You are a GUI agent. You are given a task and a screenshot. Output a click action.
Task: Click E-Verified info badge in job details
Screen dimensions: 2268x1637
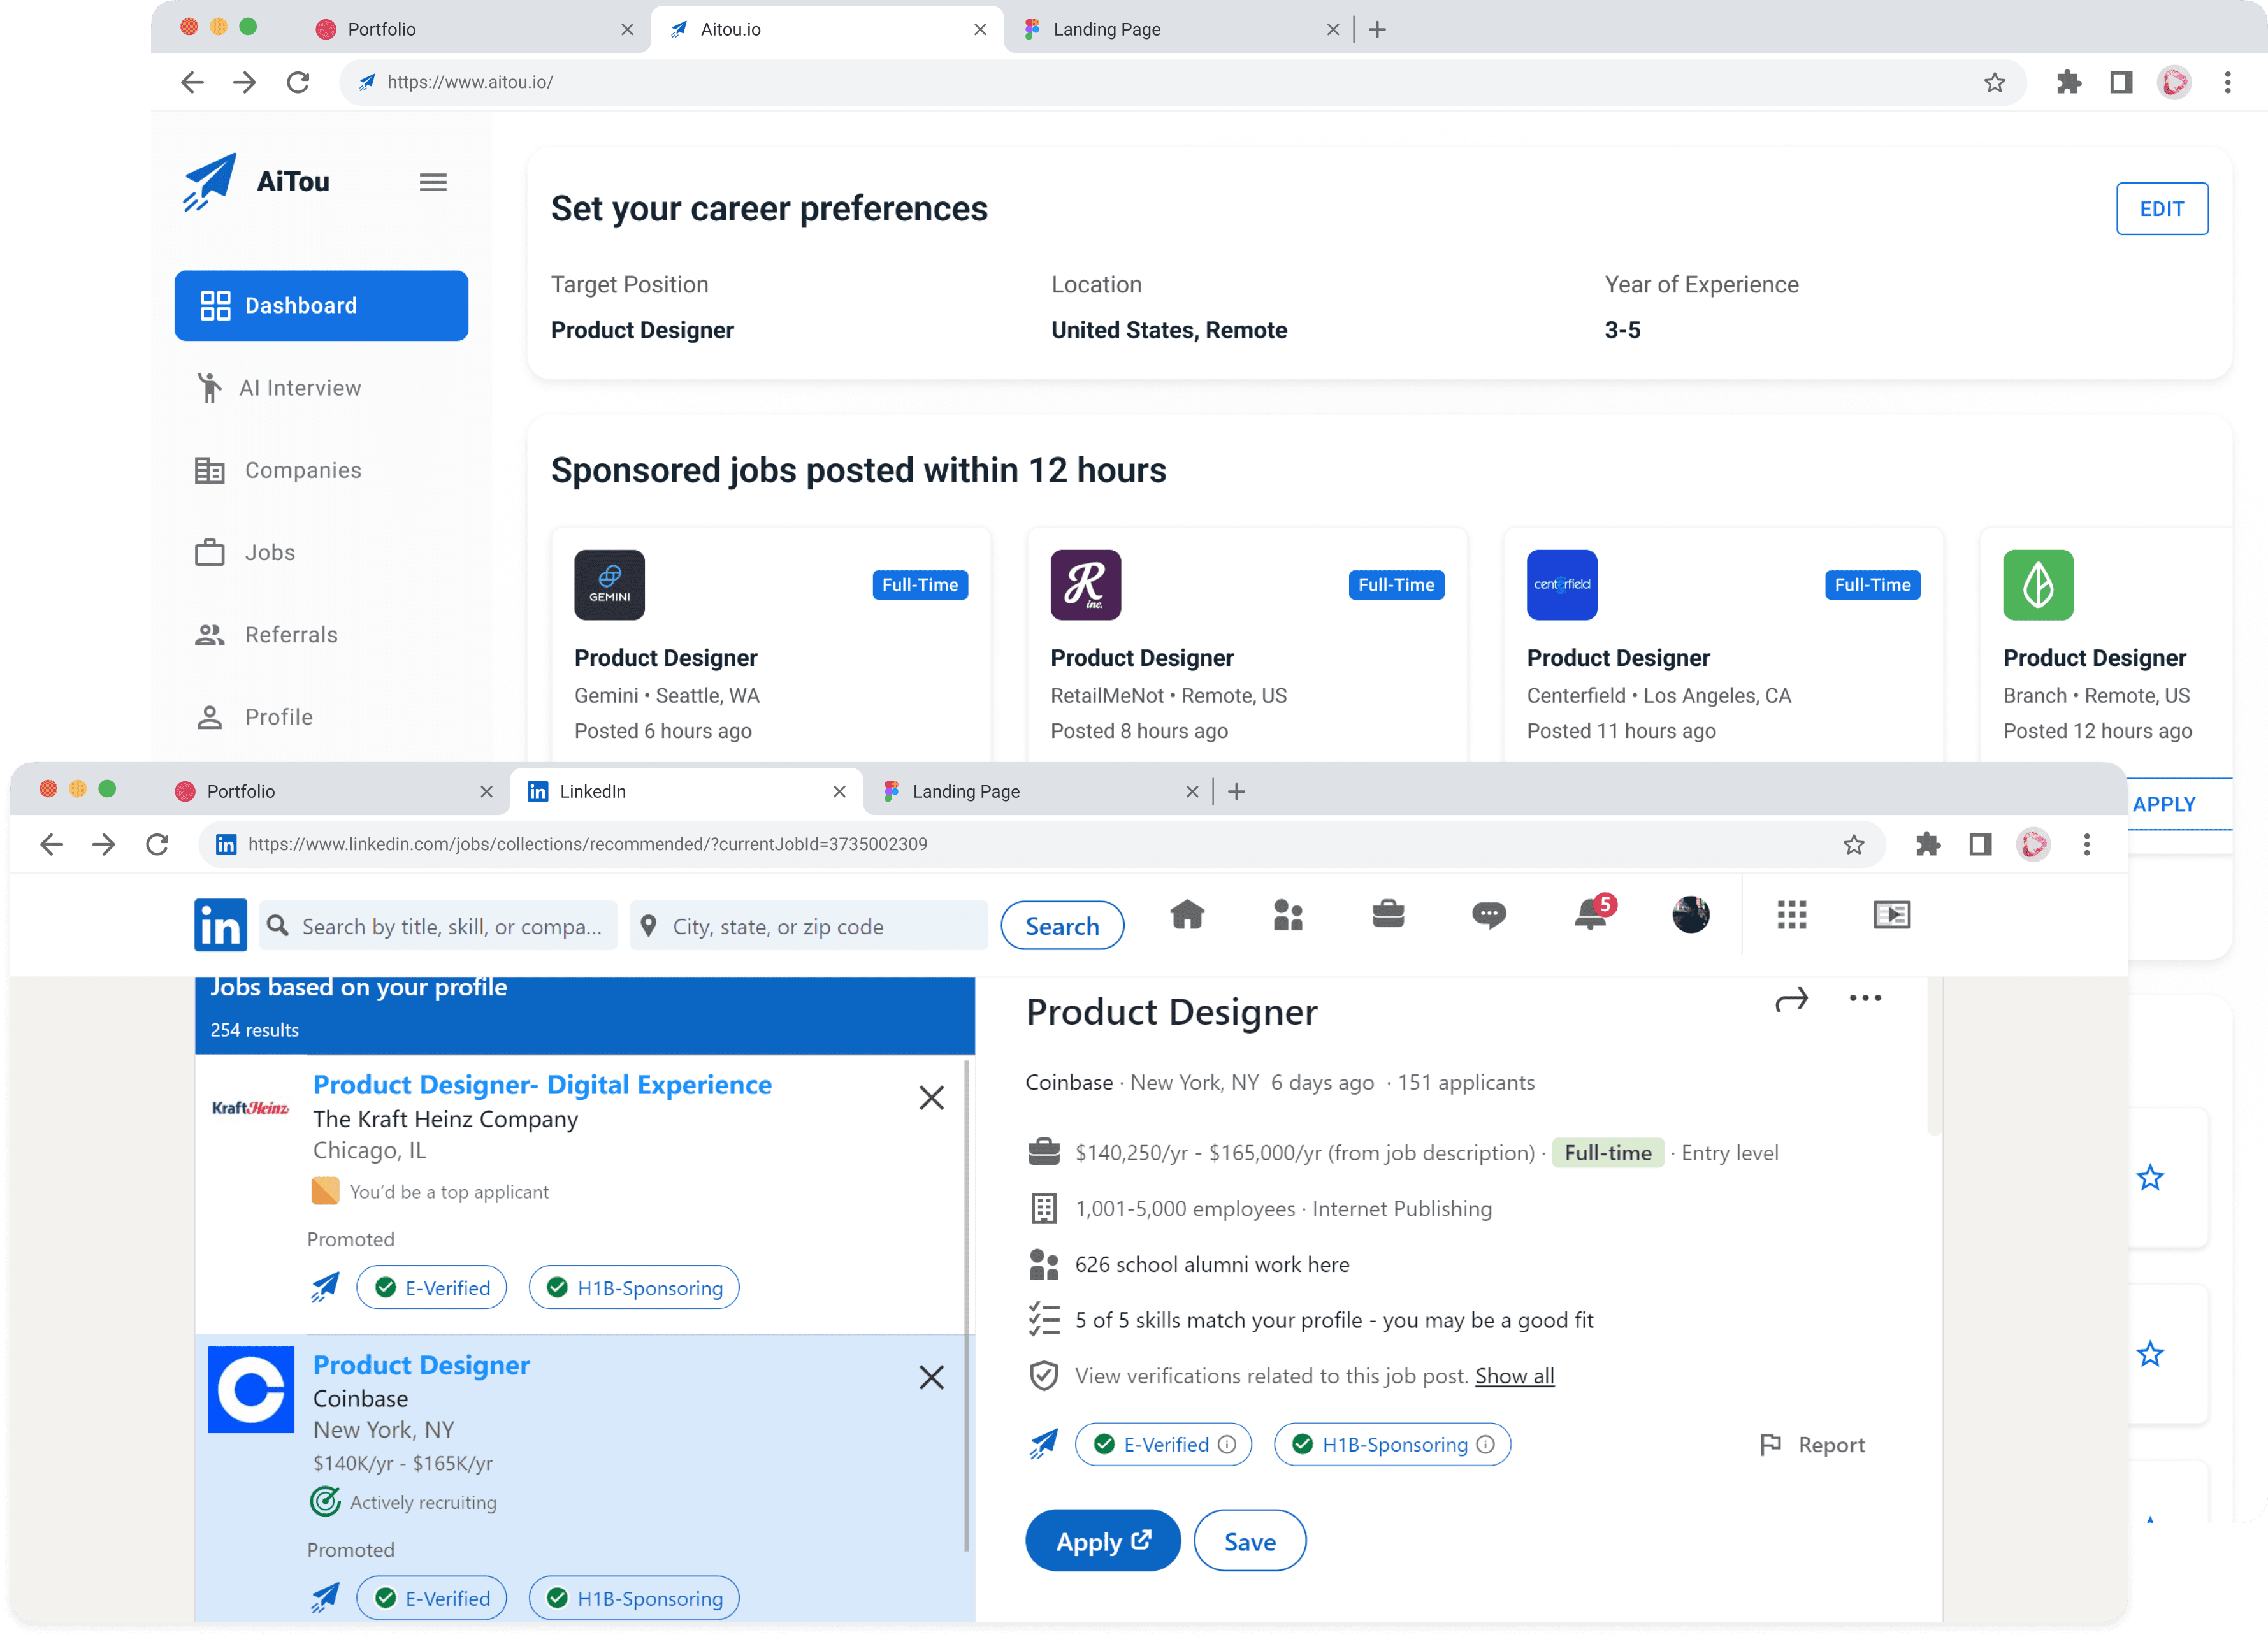click(1163, 1444)
